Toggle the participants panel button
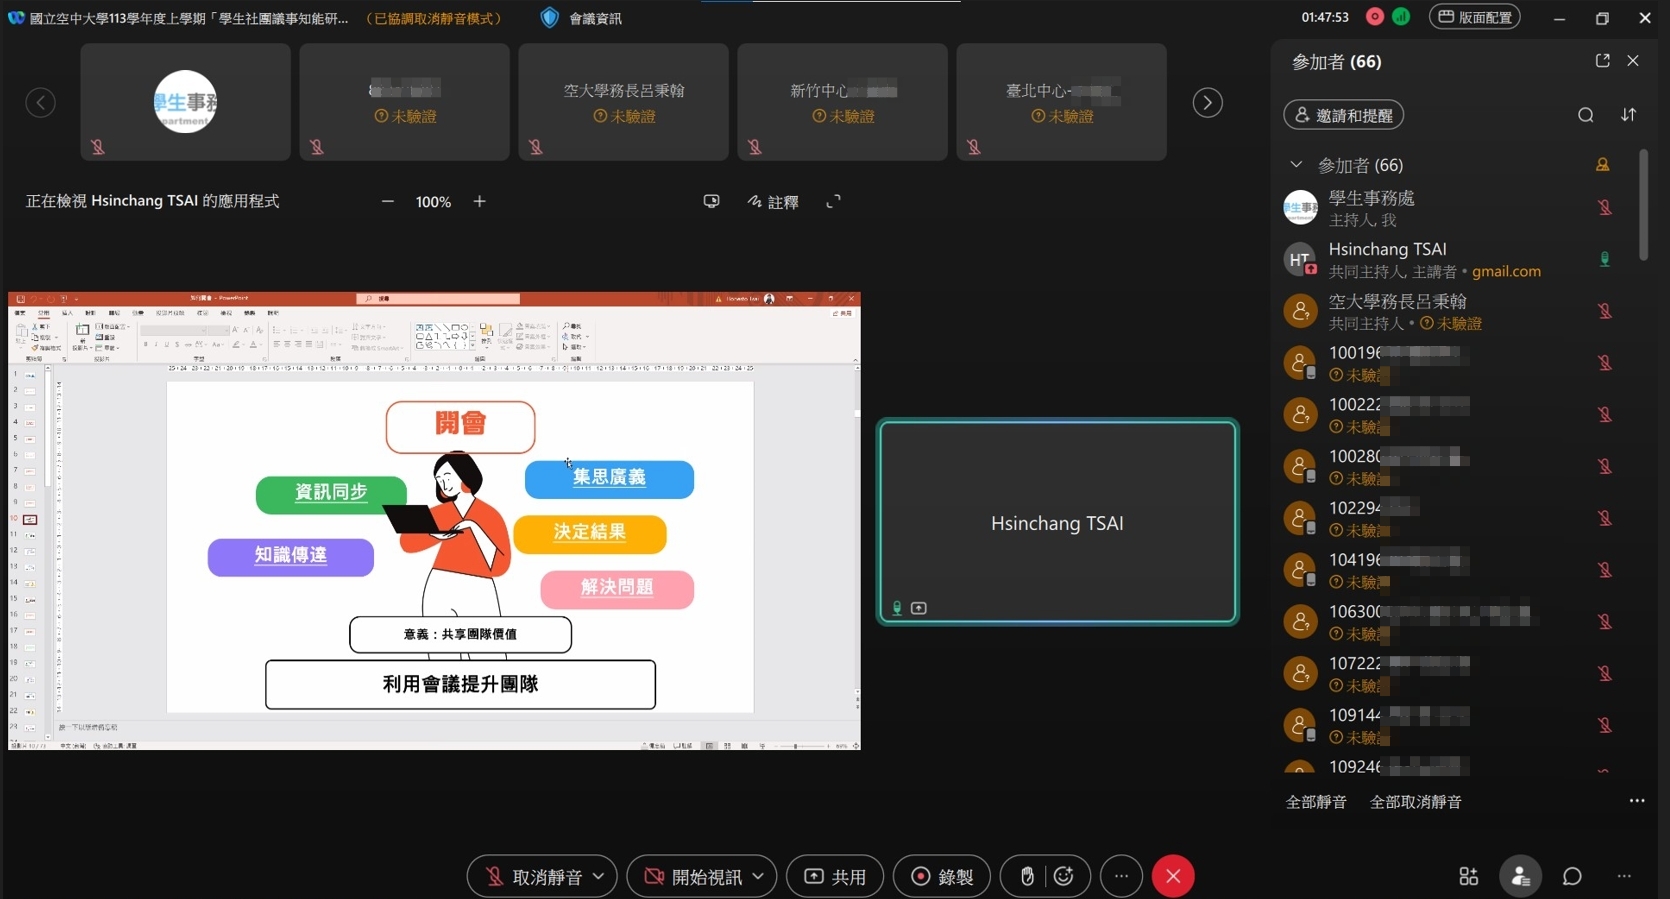The width and height of the screenshot is (1670, 899). point(1520,877)
